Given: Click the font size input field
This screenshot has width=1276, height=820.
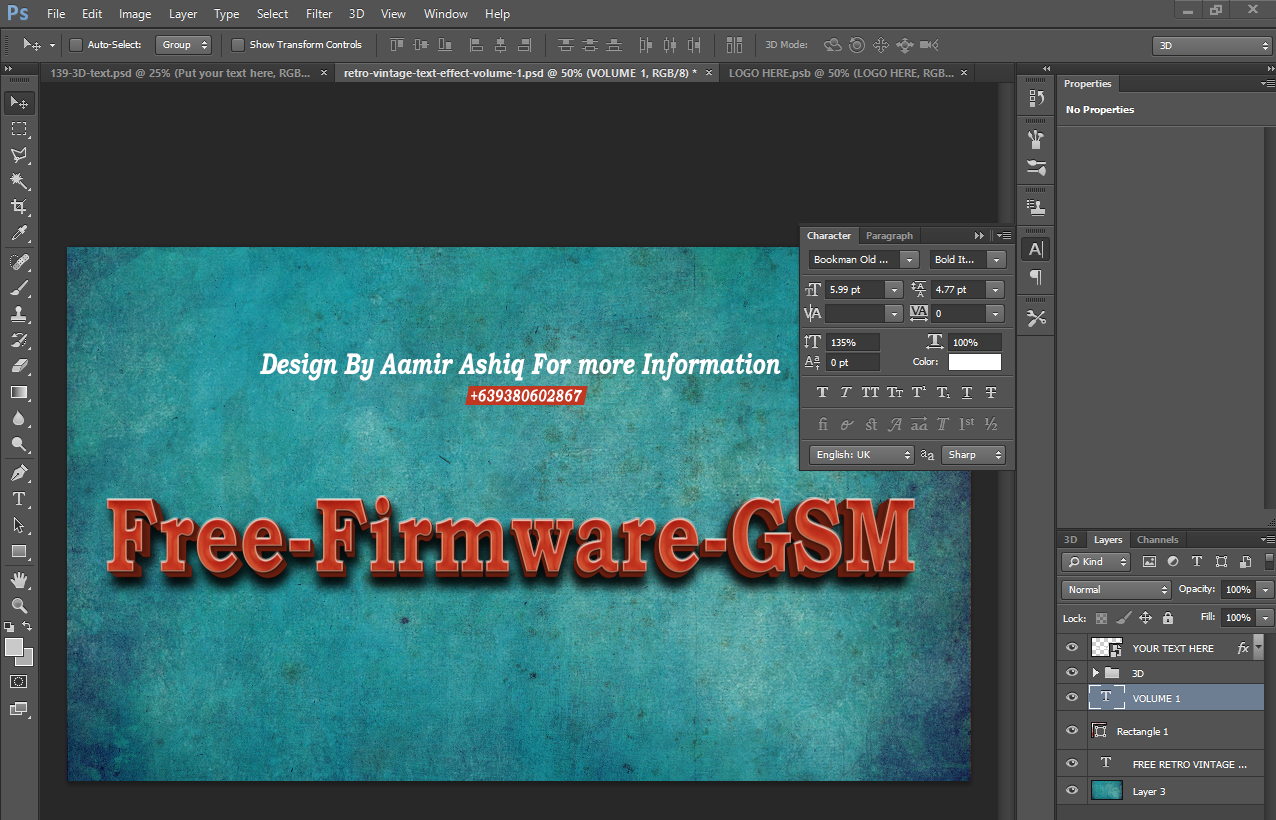Looking at the screenshot, I should click(852, 289).
